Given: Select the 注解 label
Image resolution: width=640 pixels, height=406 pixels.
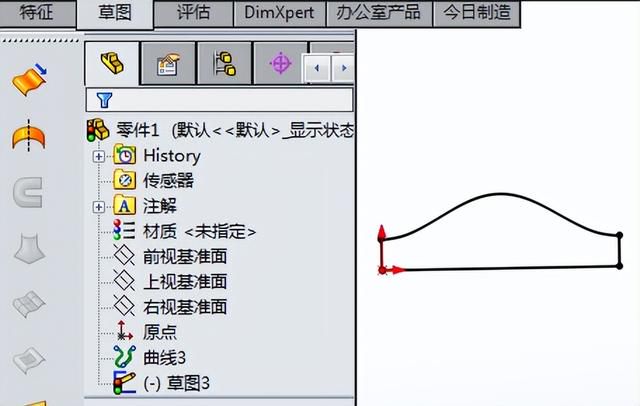Looking at the screenshot, I should point(160,206).
